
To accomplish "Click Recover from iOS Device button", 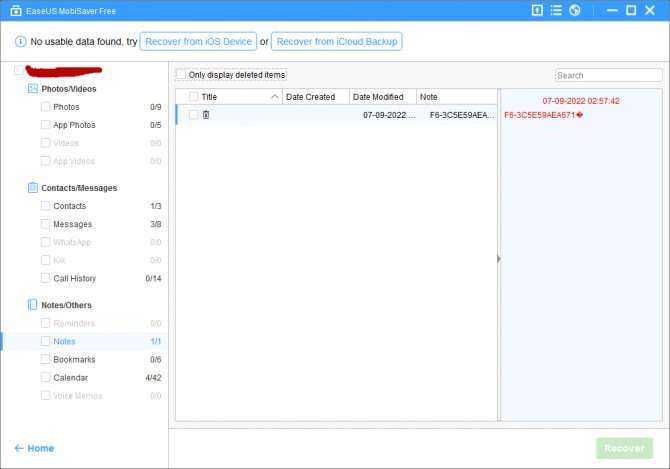I will click(x=198, y=41).
